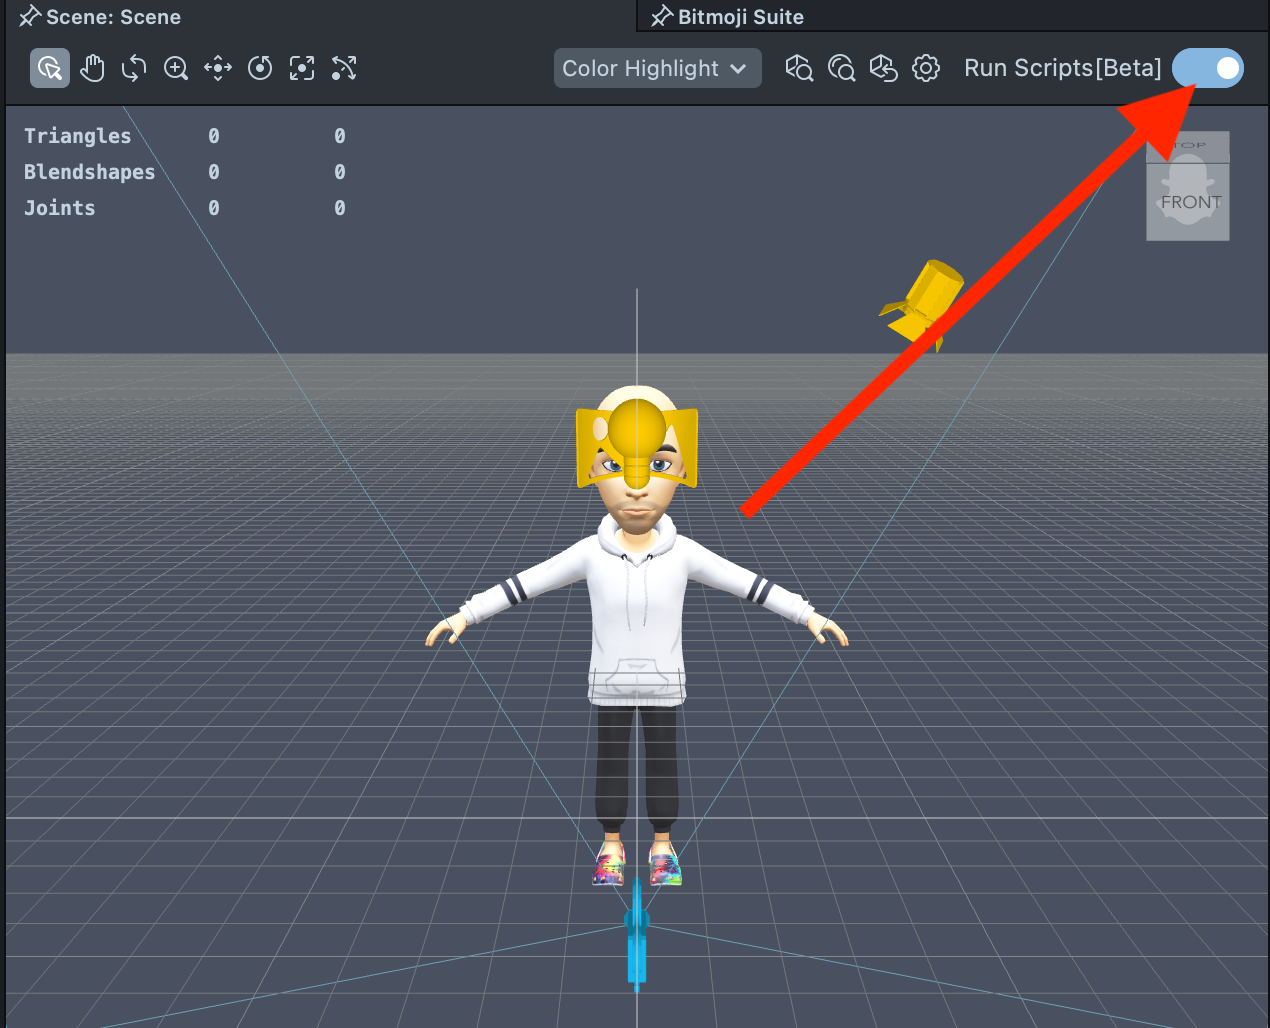Click the Frame Selection focus icon

tap(302, 68)
